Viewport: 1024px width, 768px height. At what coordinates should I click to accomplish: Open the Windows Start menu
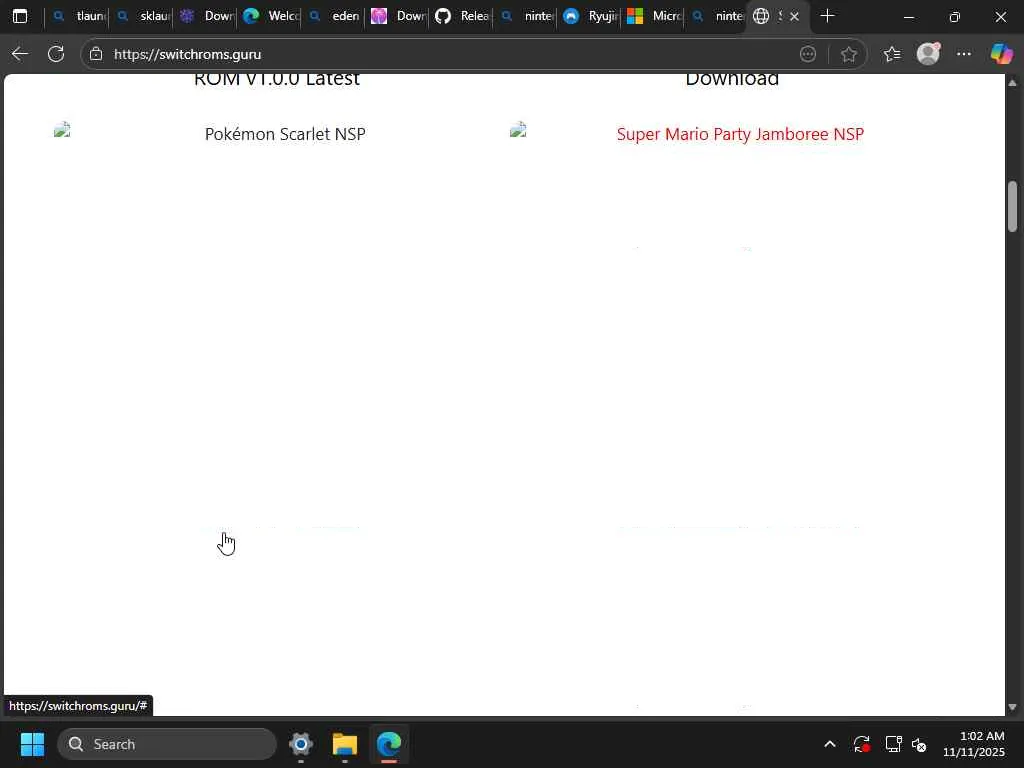pos(32,744)
